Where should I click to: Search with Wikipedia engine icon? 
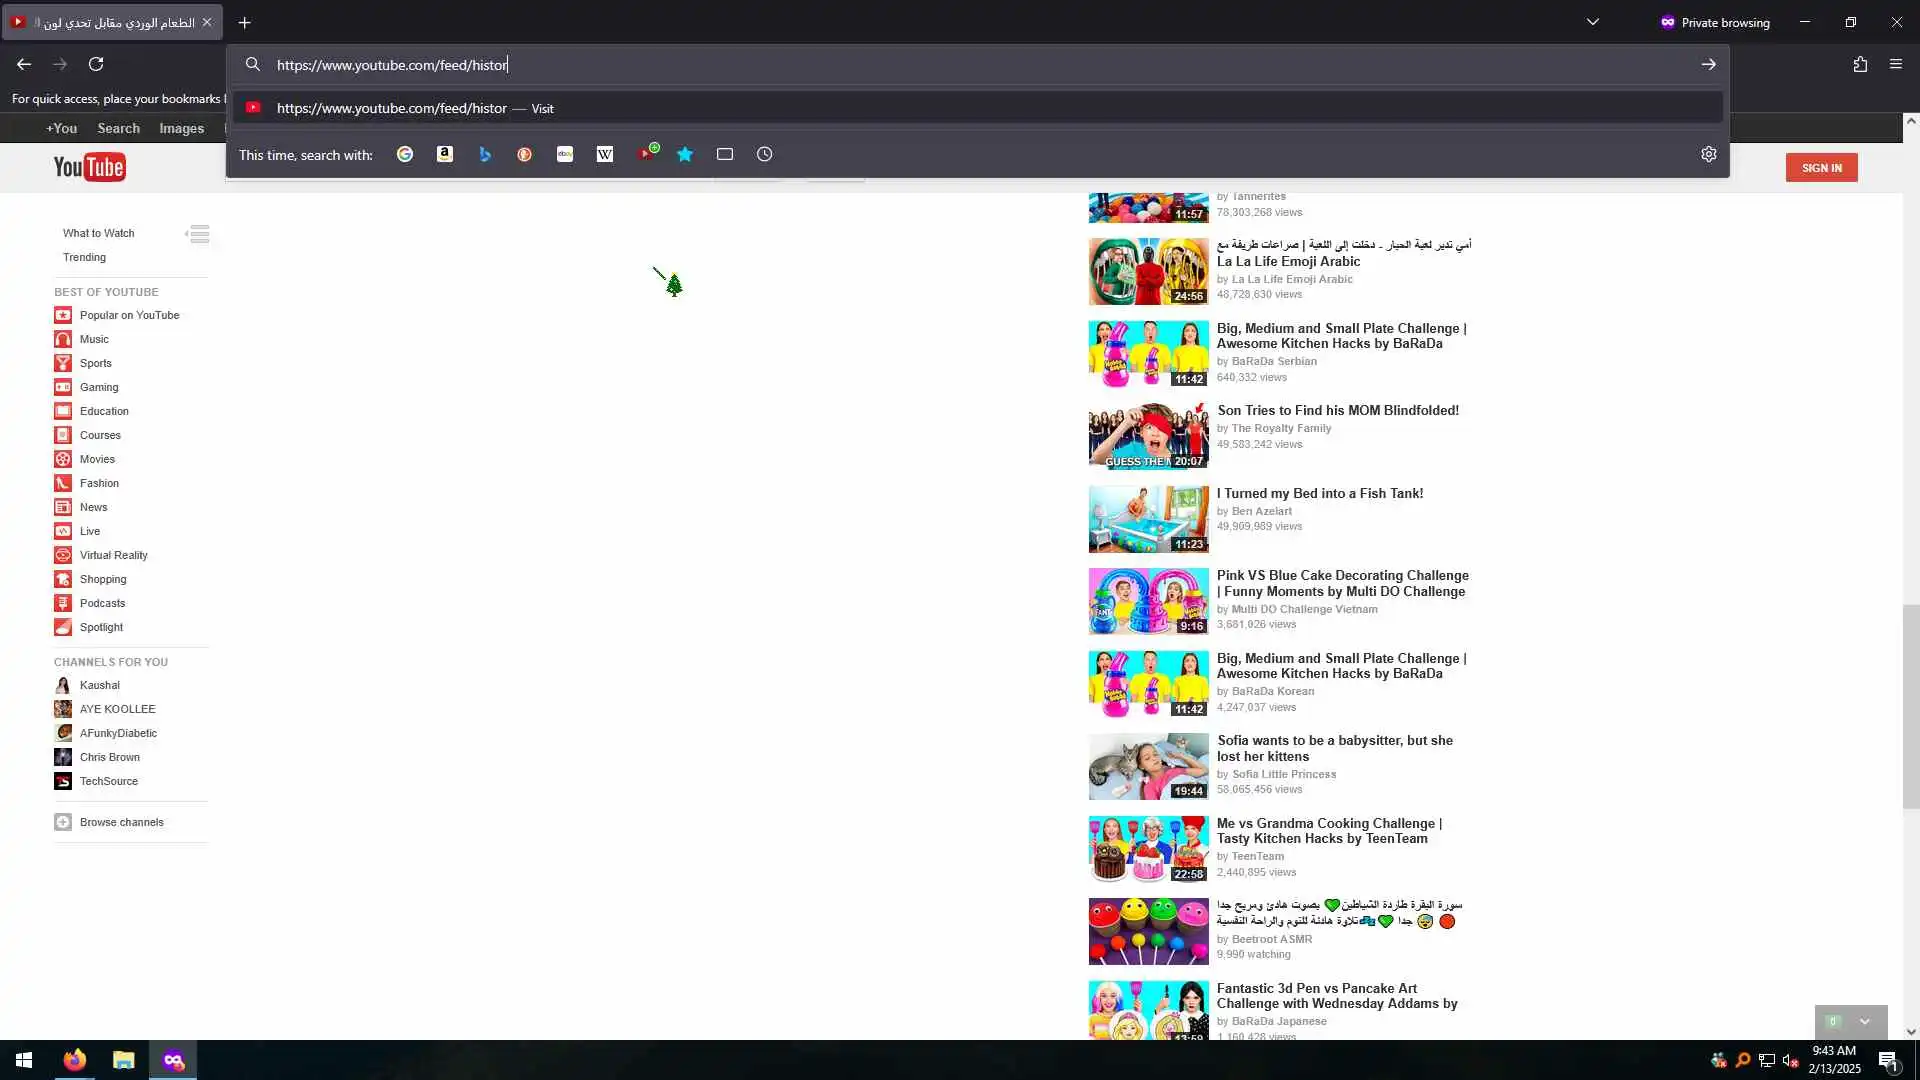pyautogui.click(x=605, y=154)
